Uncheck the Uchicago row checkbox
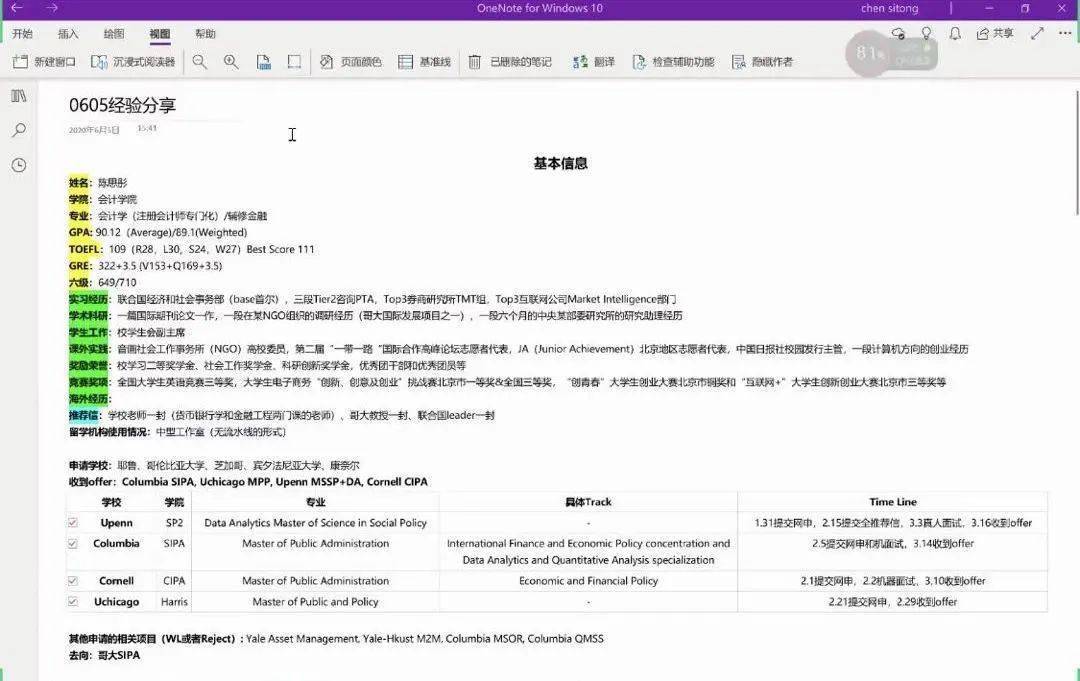1080x681 pixels. [73, 601]
